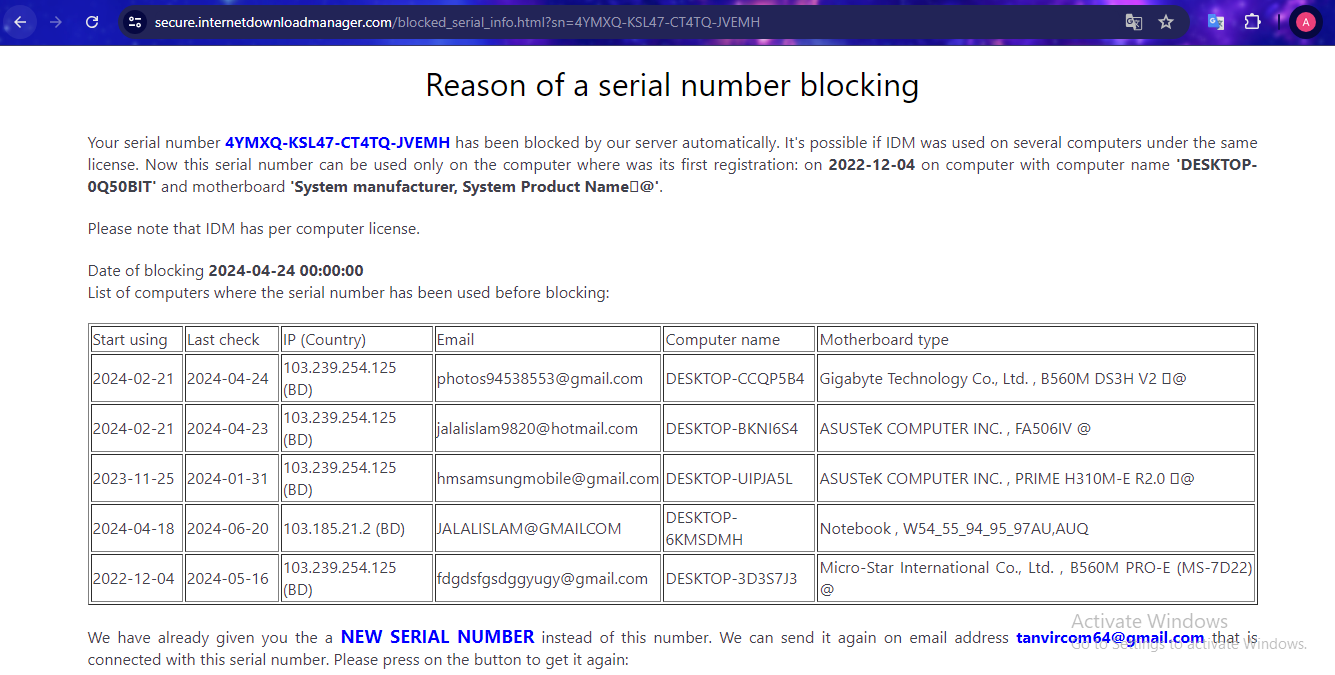The image size is (1335, 675).
Task: Select email hmsamsungmobile@gmail.com
Action: click(x=548, y=478)
